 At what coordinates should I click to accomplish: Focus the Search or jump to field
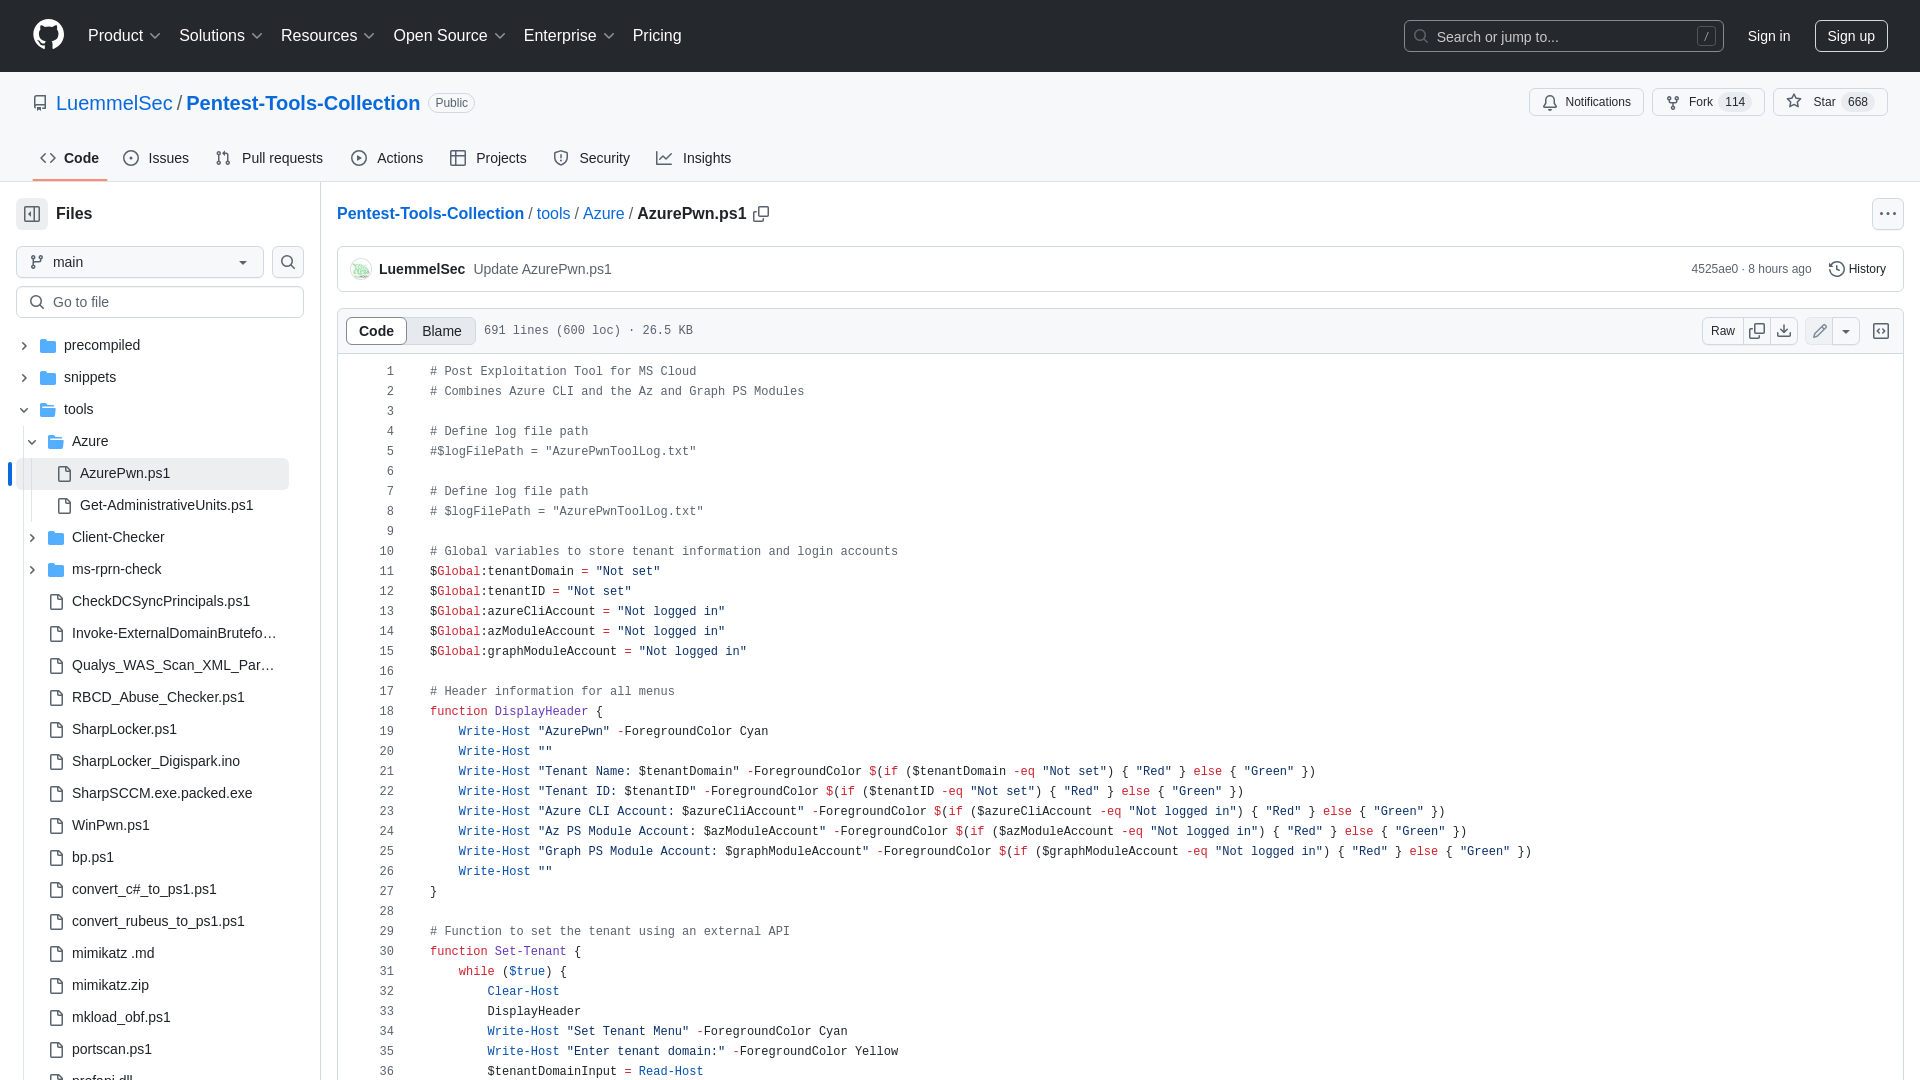[1563, 36]
